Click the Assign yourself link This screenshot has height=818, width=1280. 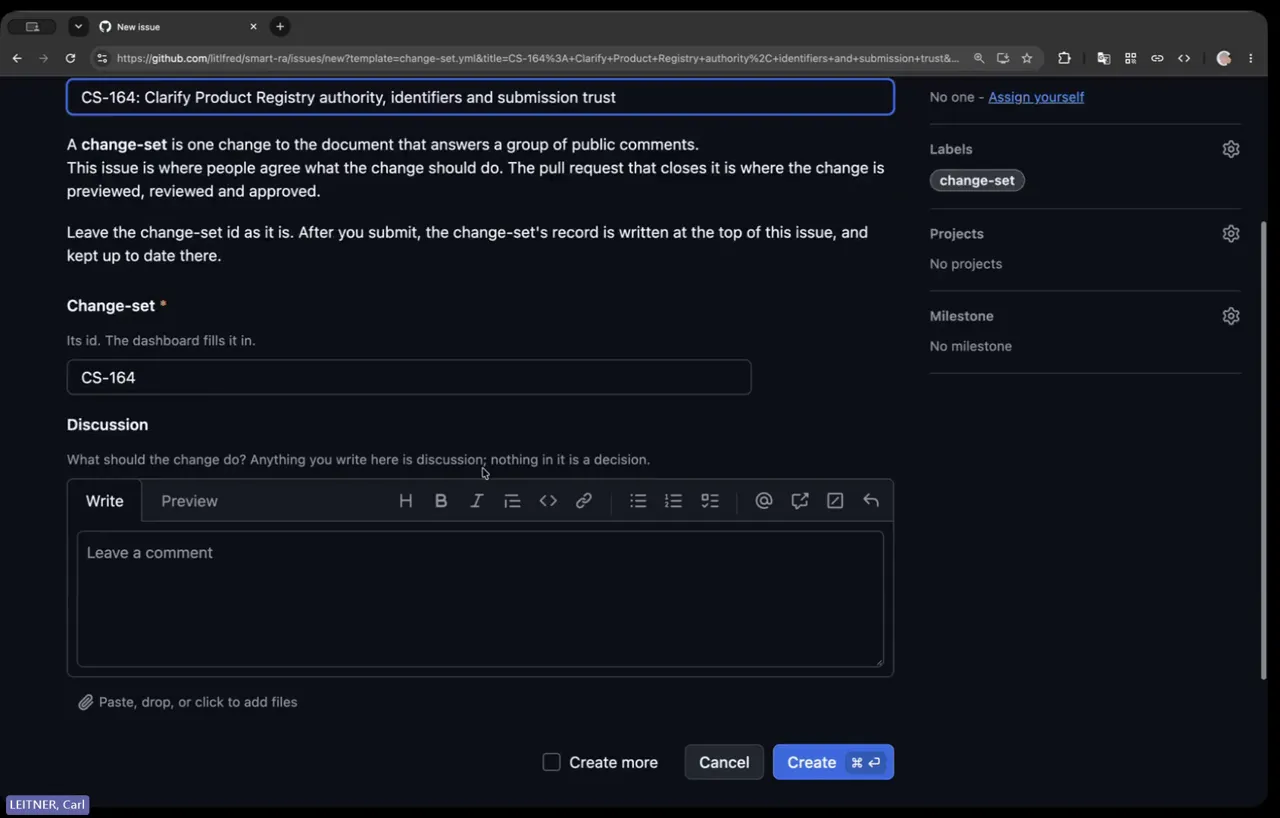1036,97
